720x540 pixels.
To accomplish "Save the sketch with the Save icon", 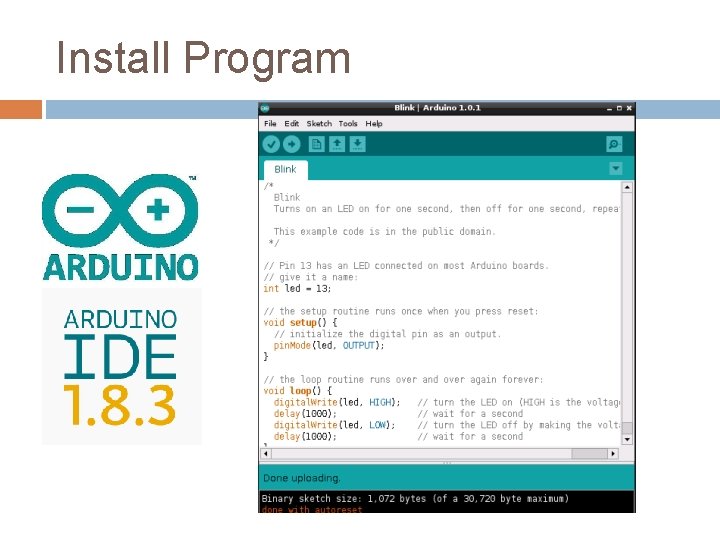I will click(x=357, y=144).
